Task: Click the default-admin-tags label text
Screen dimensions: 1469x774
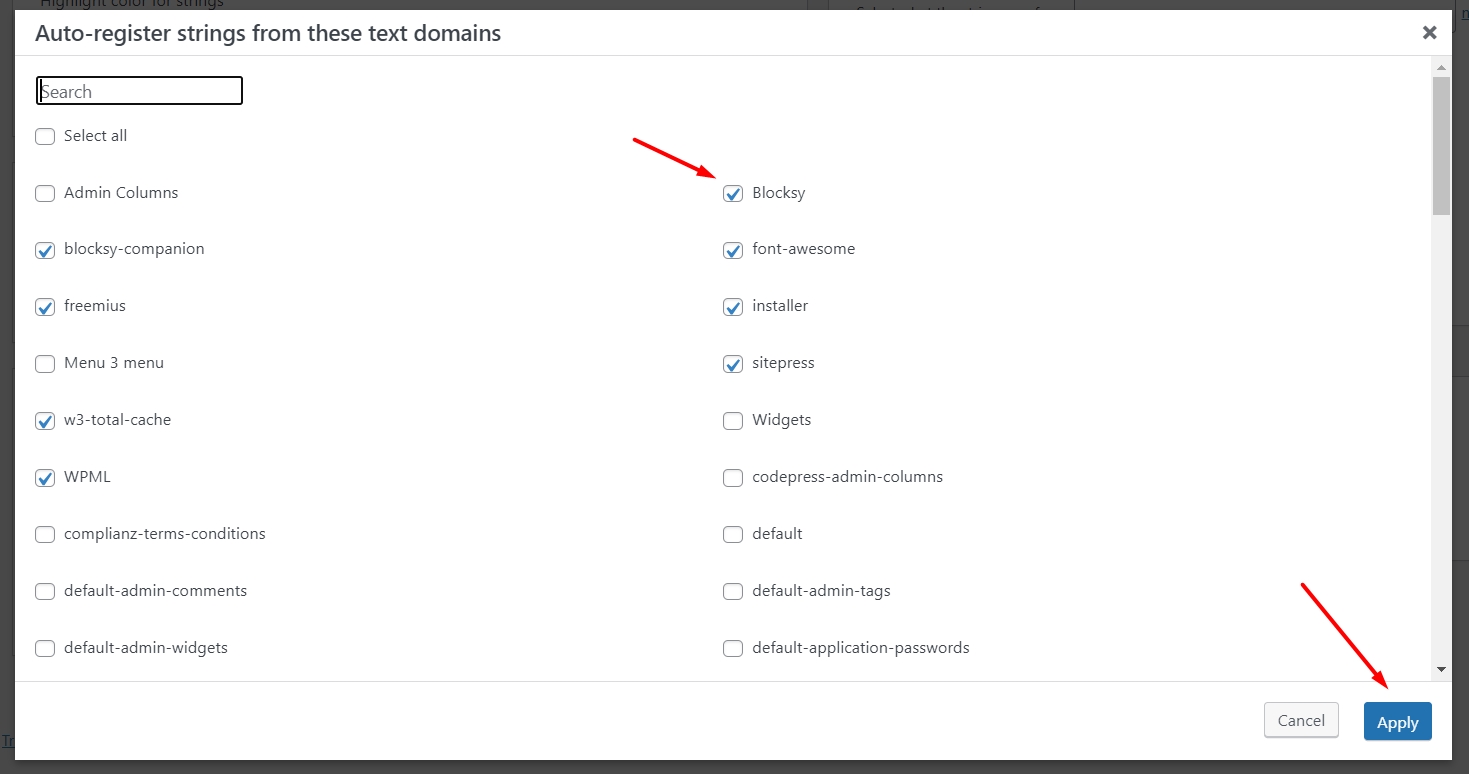Action: (821, 591)
